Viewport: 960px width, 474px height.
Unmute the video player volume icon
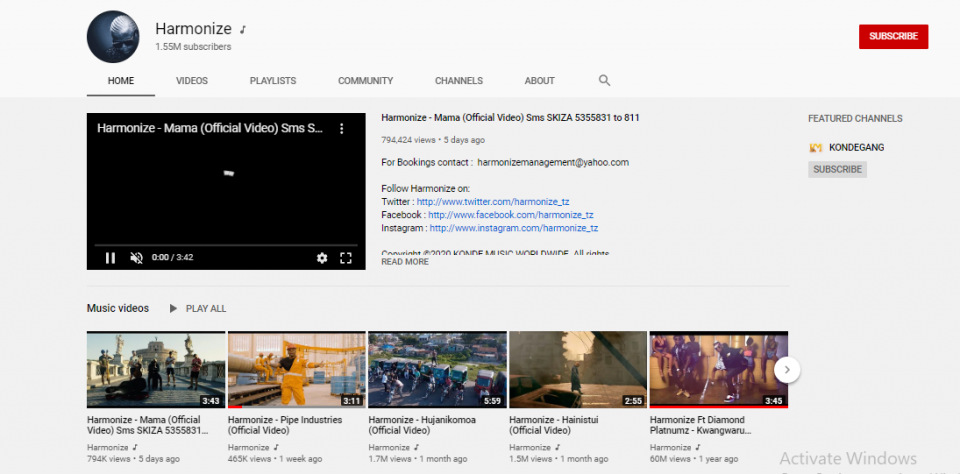click(136, 258)
